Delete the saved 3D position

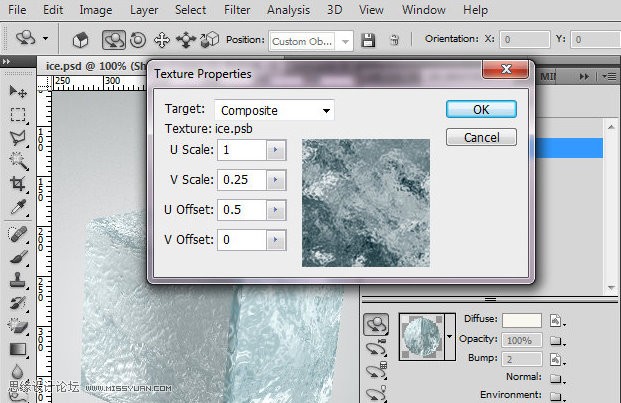pos(394,40)
